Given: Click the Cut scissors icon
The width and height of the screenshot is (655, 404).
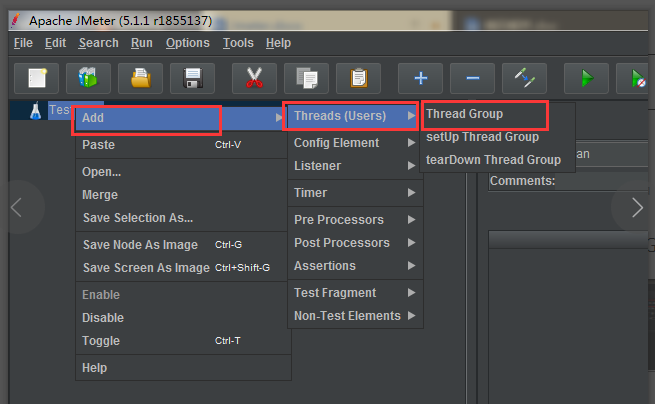Looking at the screenshot, I should pyautogui.click(x=254, y=78).
